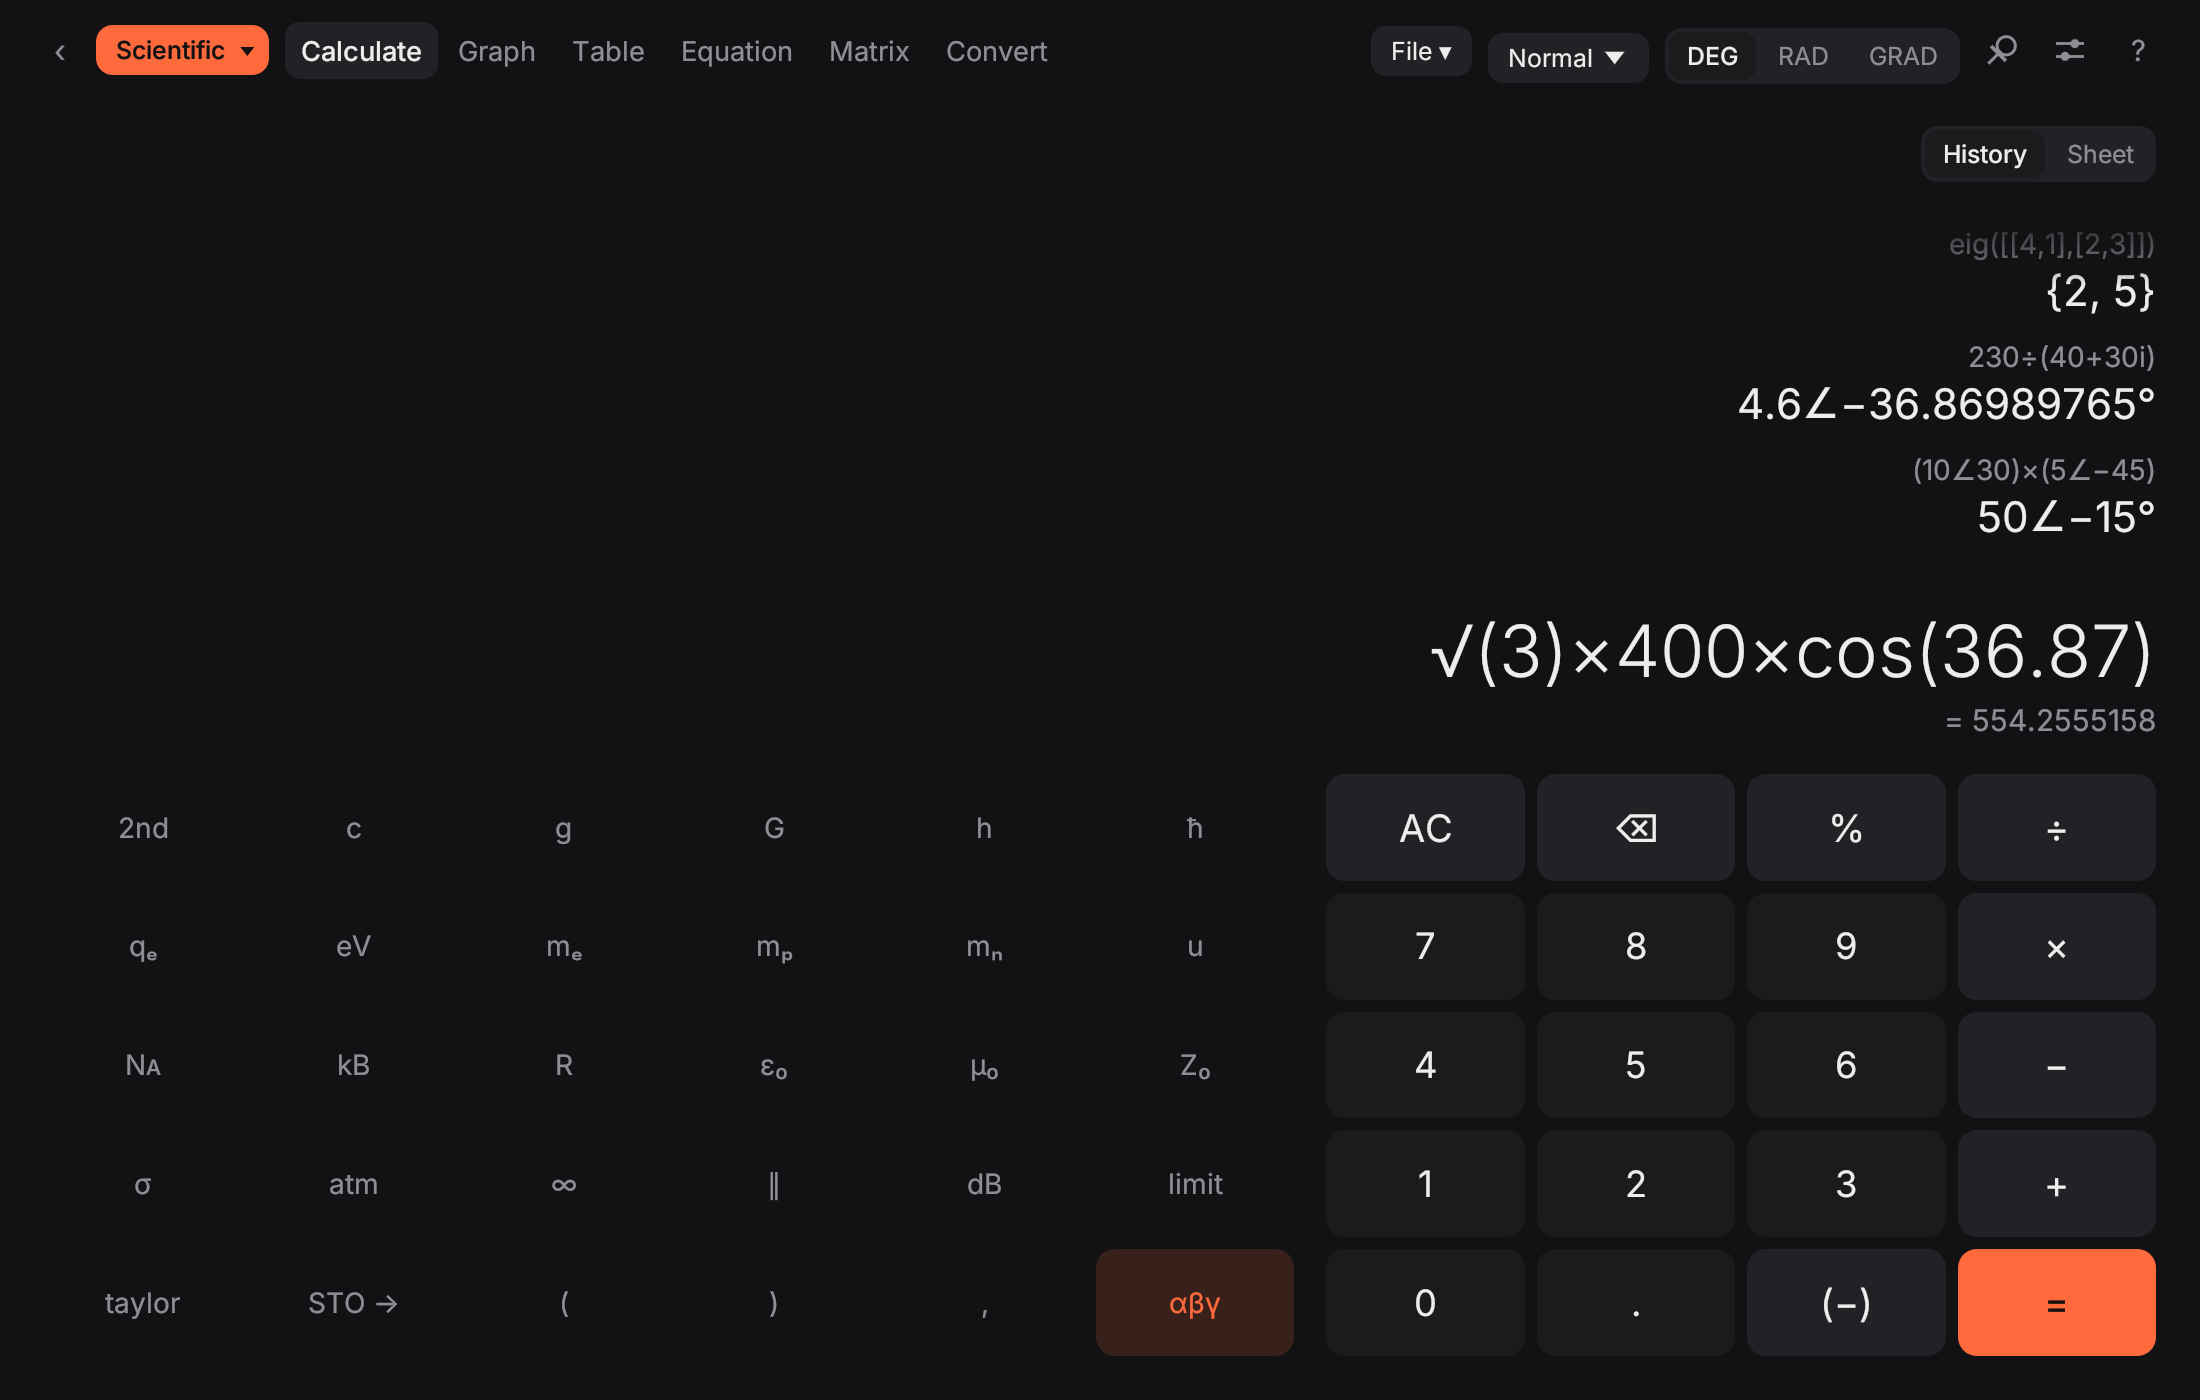Insert the vacuum permeability μ₀ constant

click(984, 1065)
